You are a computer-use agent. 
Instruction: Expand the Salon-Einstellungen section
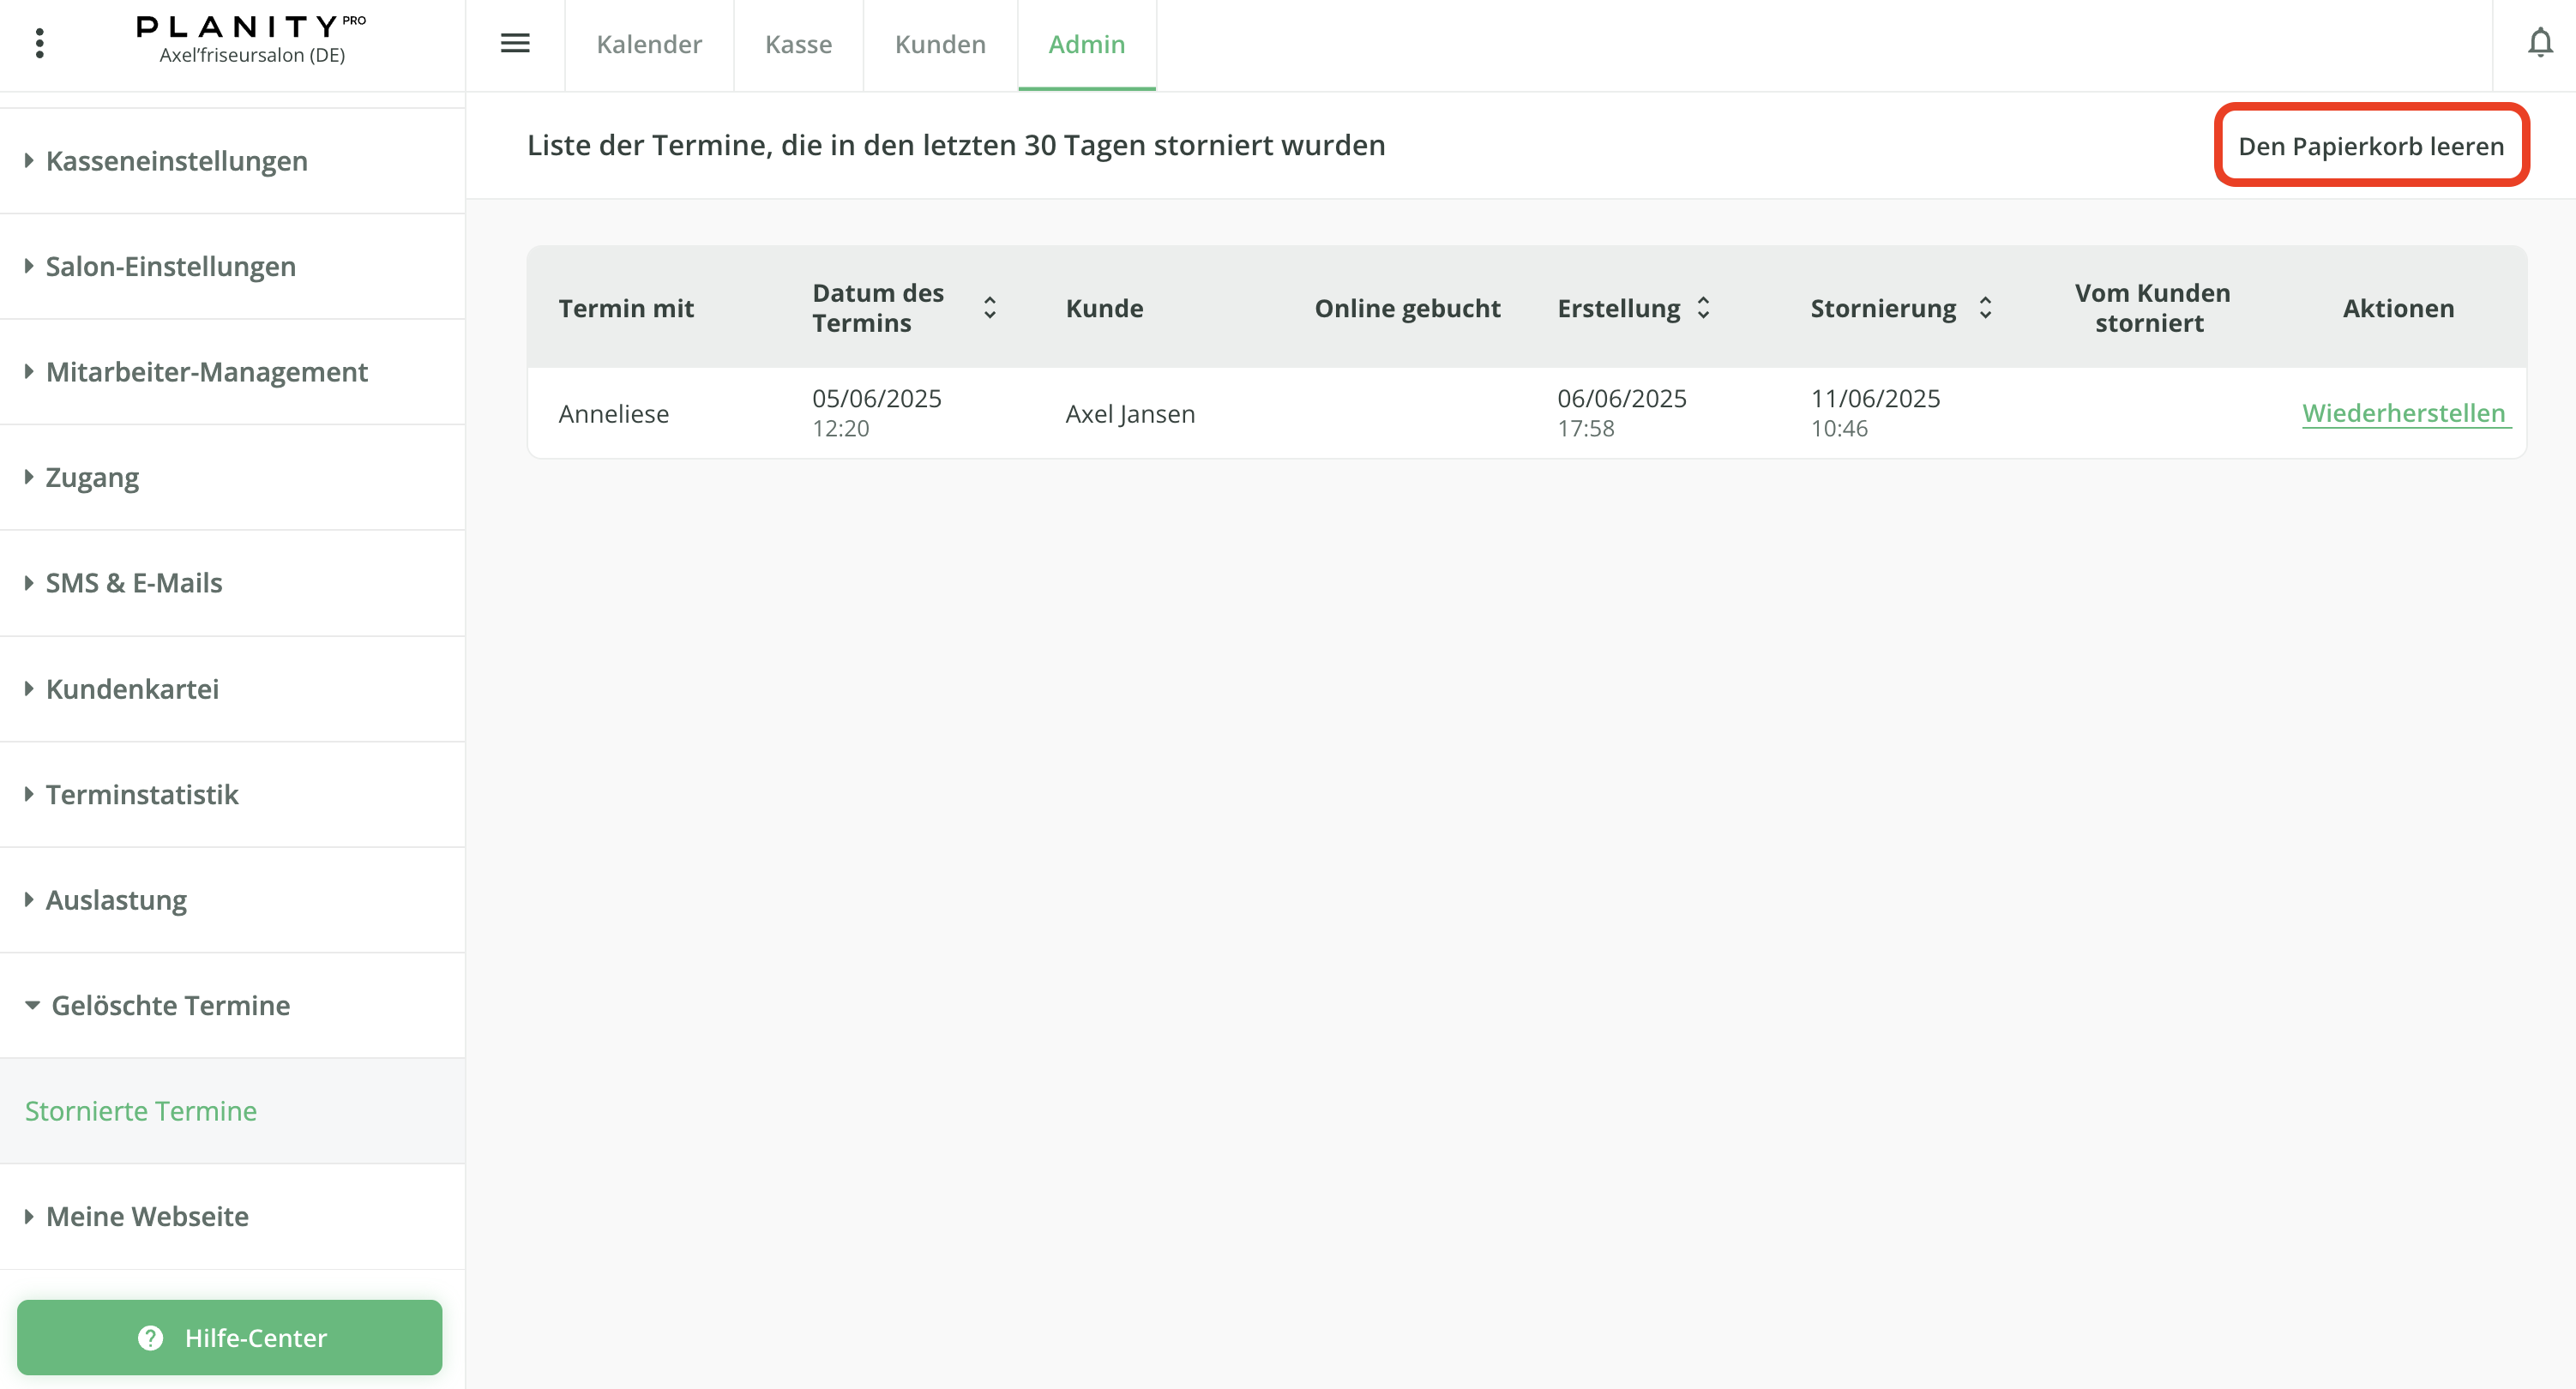170,266
